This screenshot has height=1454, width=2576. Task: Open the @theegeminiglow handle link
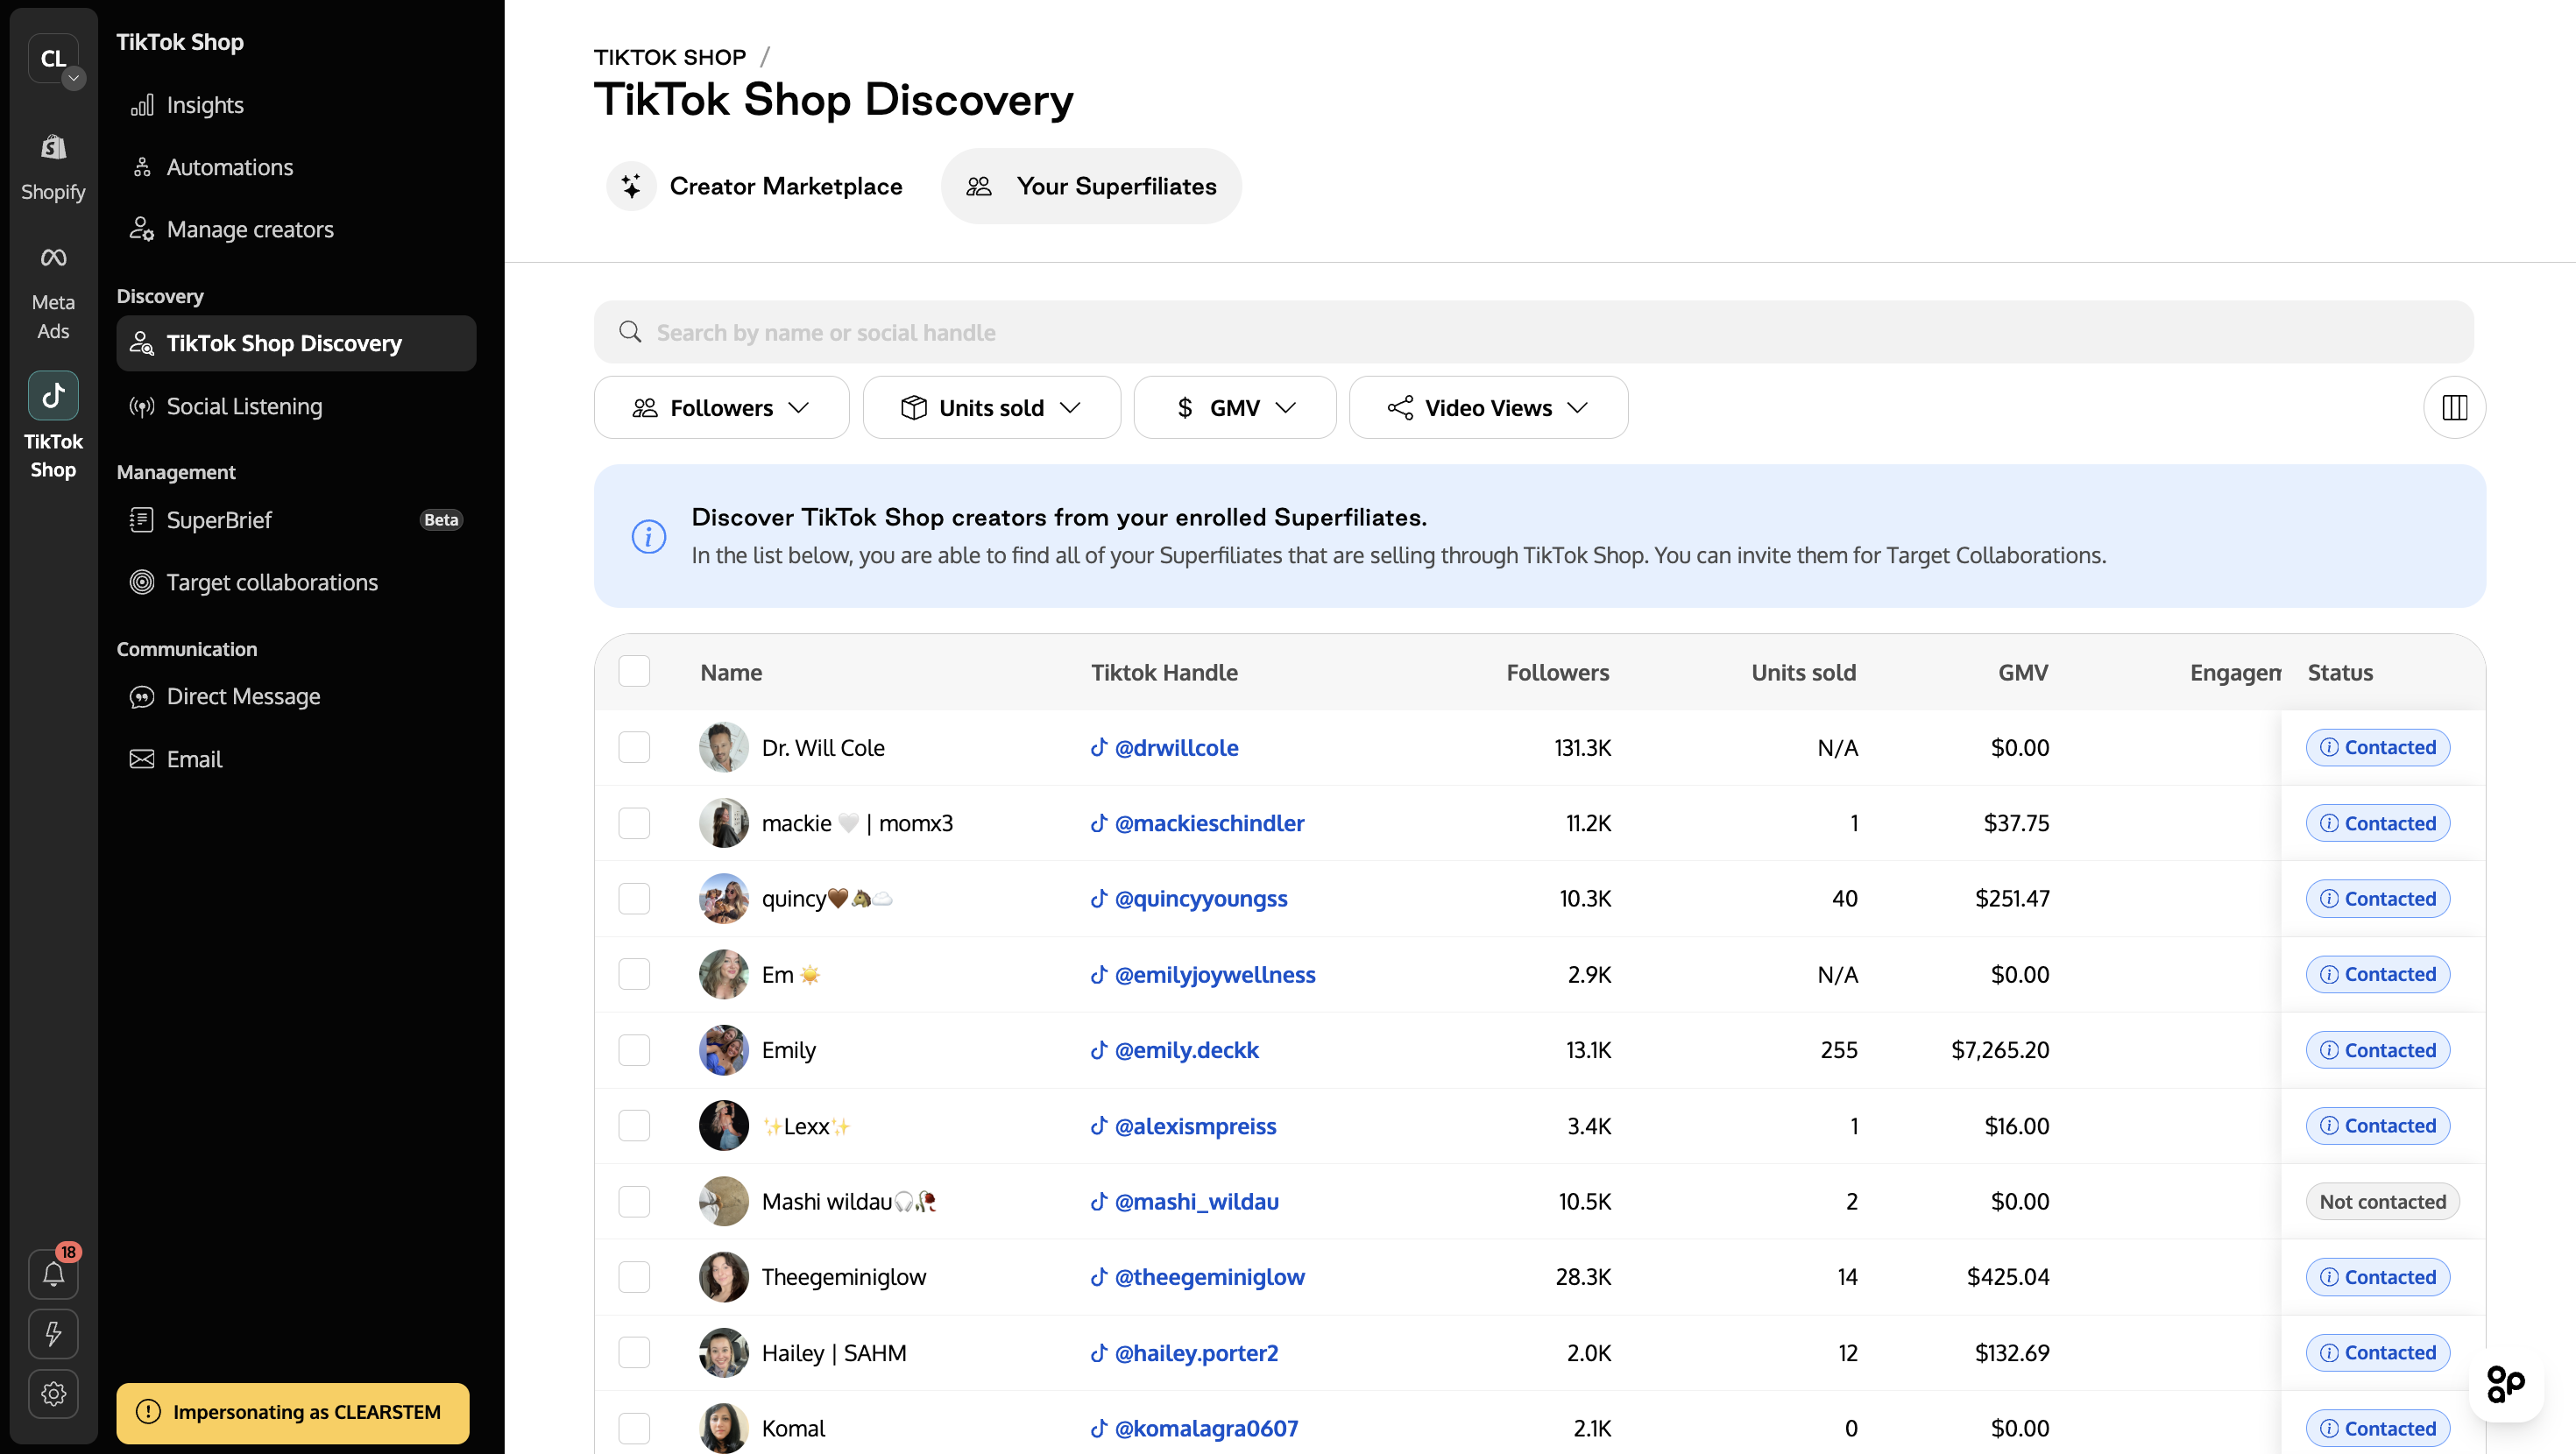(1209, 1277)
